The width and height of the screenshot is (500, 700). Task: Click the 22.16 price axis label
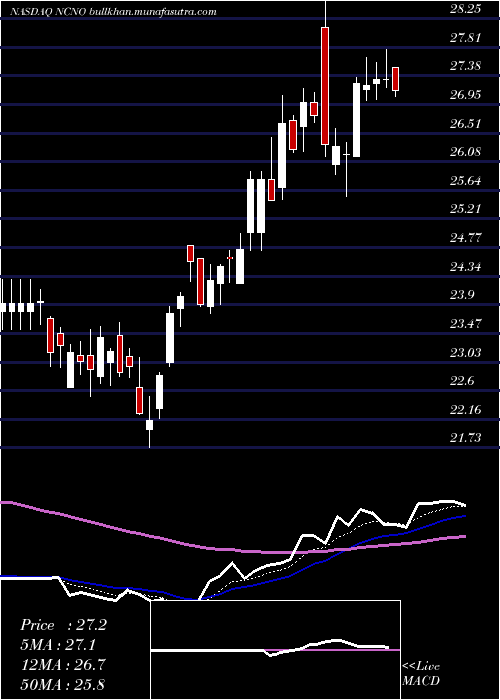coord(465,409)
